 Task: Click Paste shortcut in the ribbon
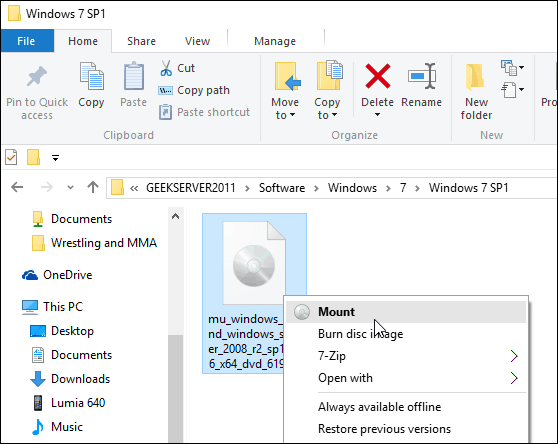[x=204, y=112]
